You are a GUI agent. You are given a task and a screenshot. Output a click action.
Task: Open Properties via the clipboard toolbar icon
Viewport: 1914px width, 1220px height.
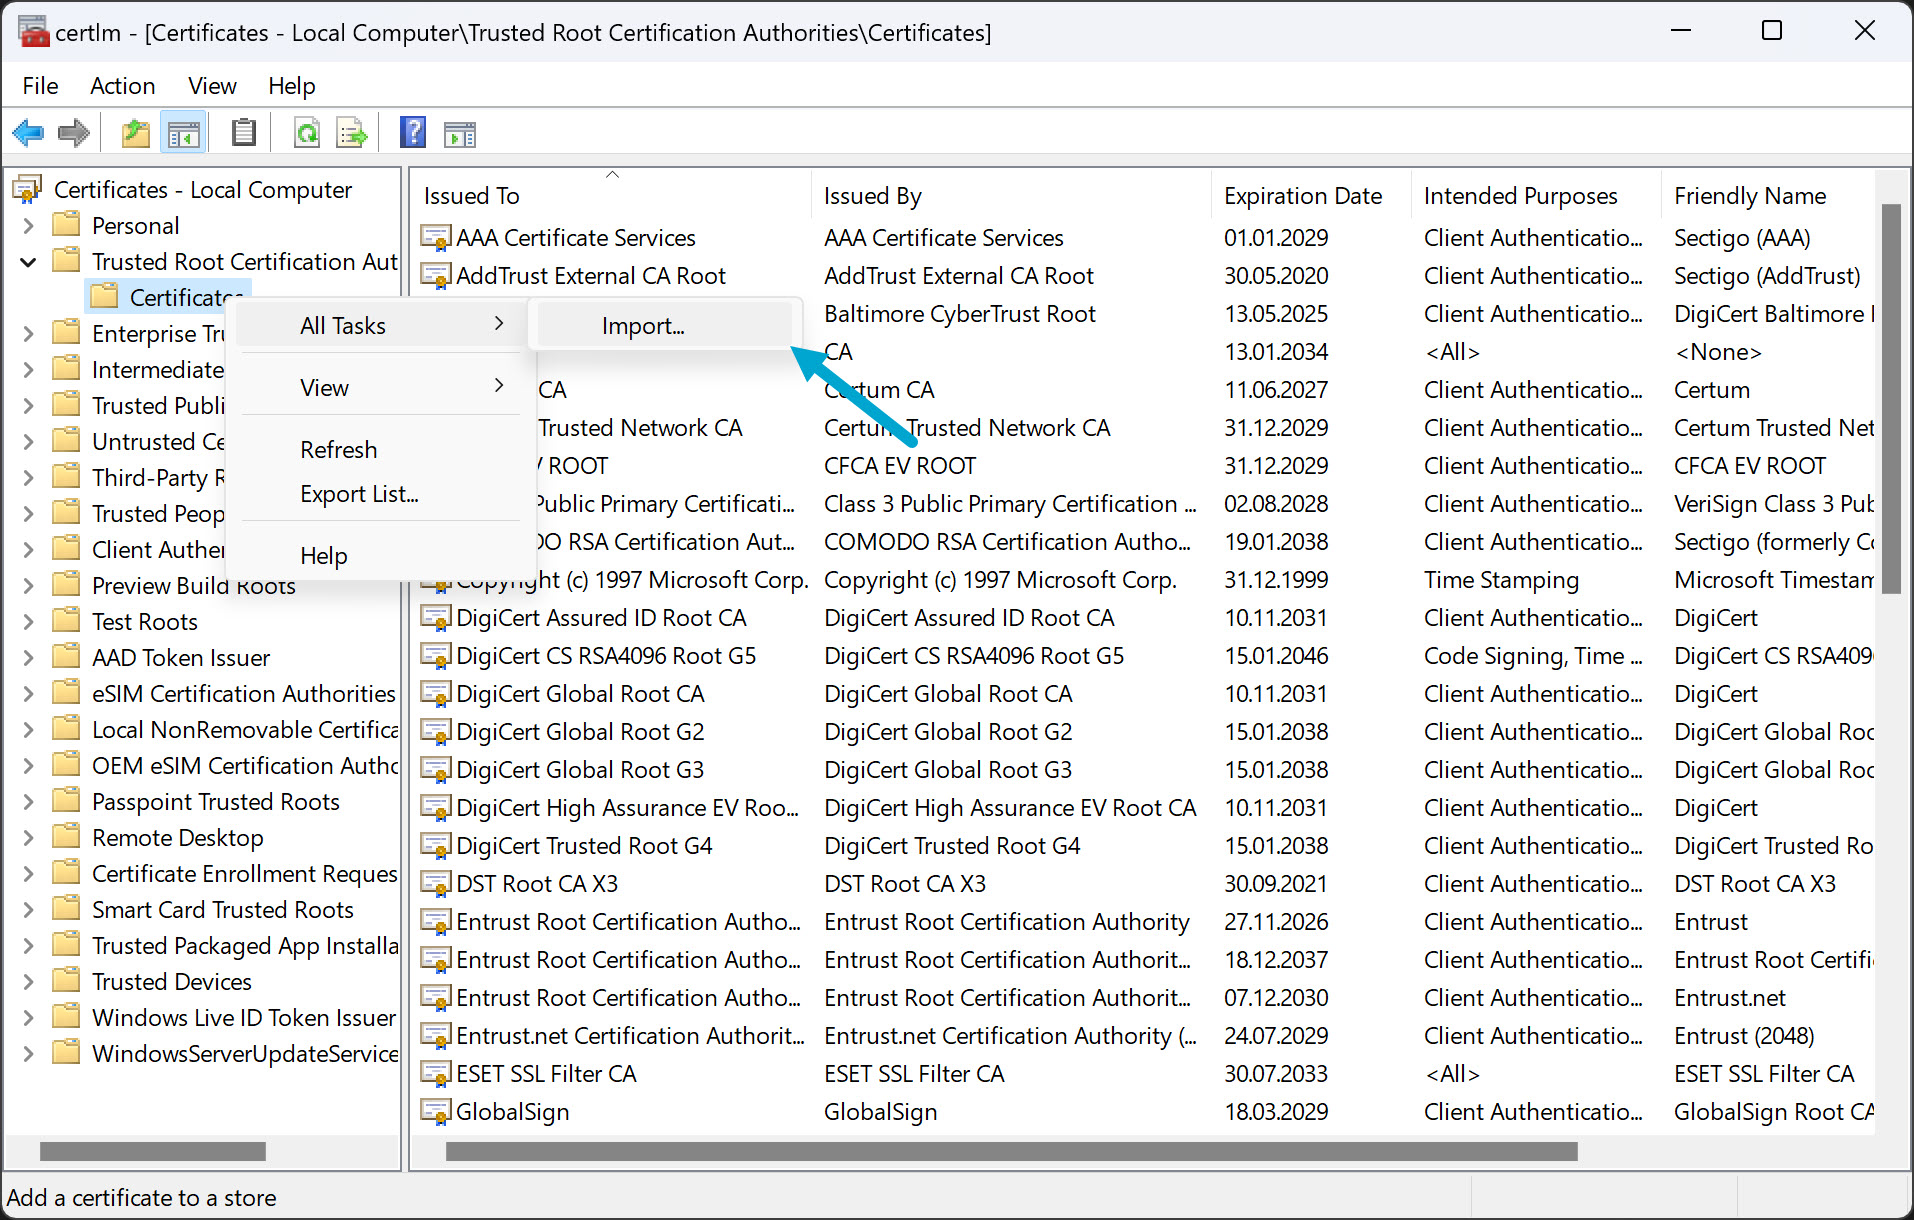tap(244, 132)
